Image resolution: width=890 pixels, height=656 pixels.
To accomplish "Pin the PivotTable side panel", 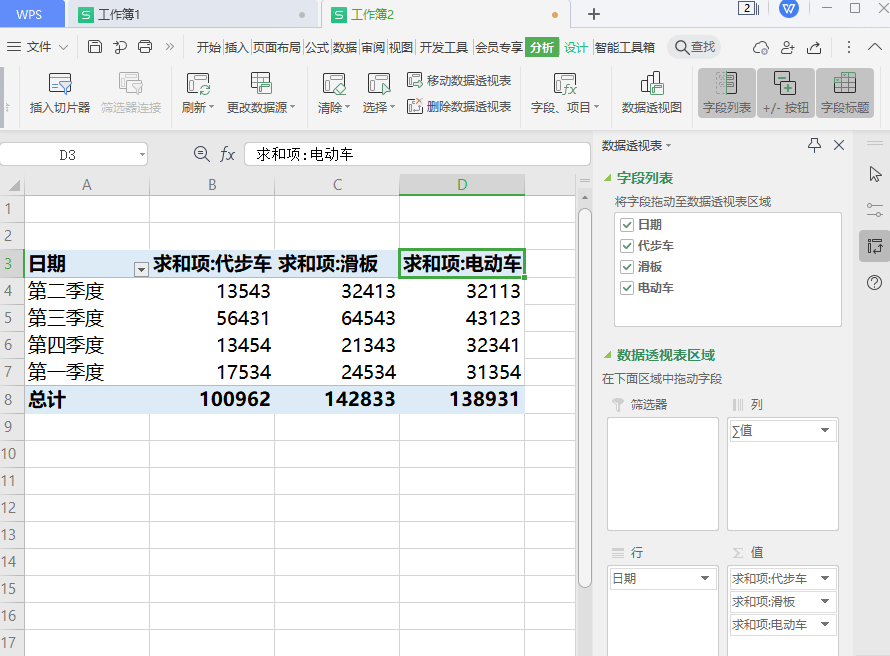I will (x=815, y=146).
